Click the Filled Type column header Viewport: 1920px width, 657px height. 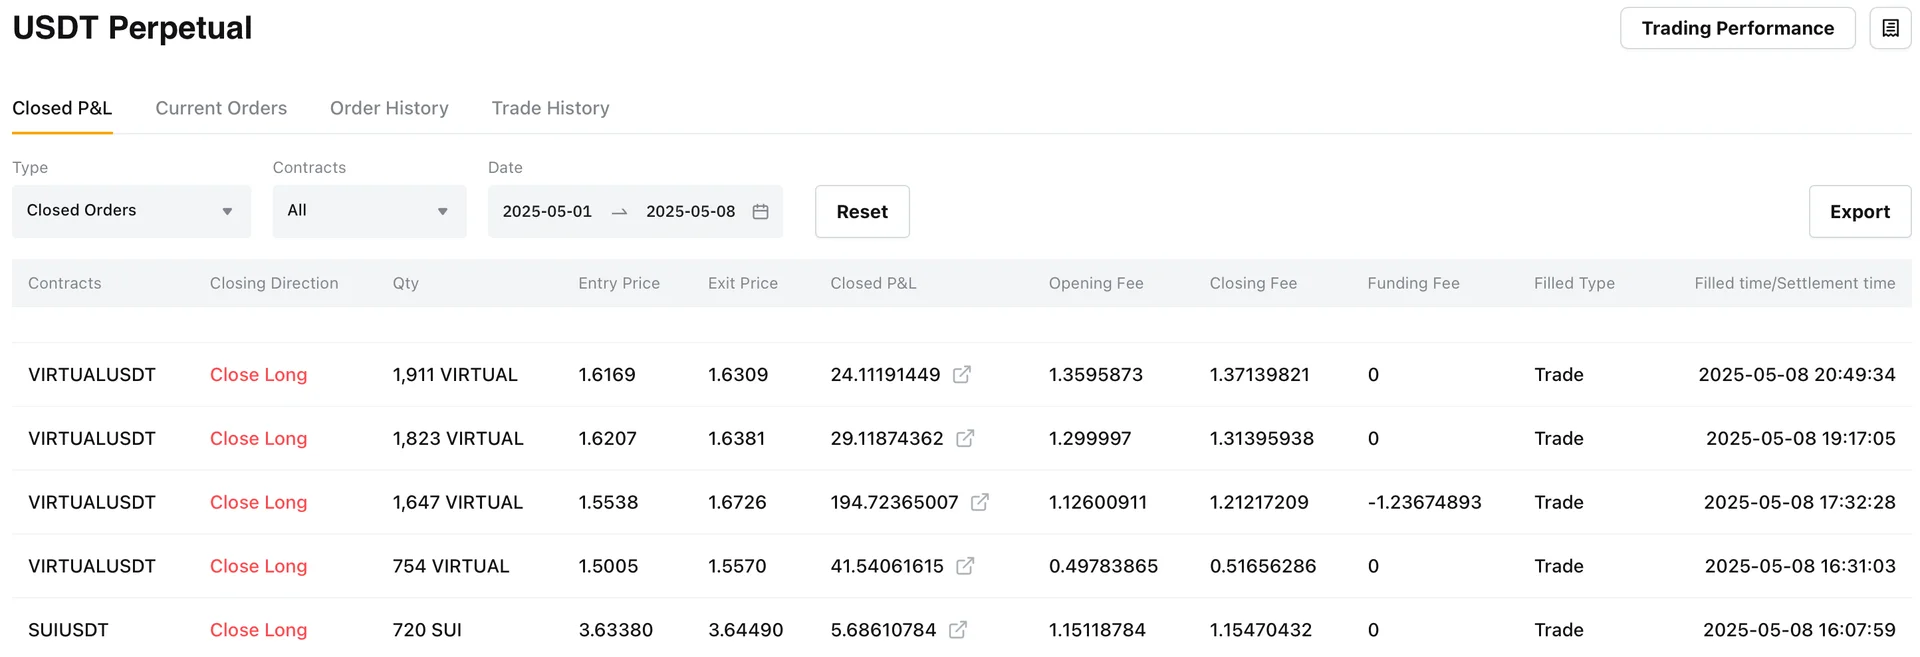click(1574, 283)
